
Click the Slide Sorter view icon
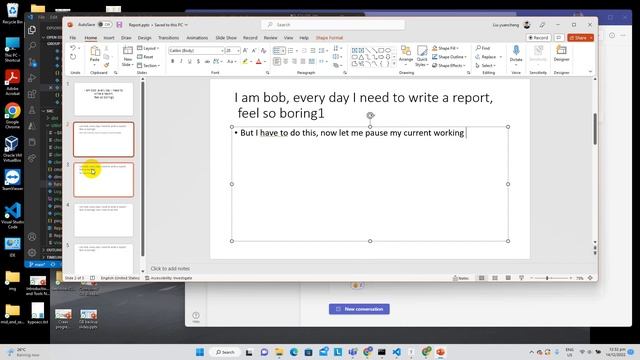coord(495,278)
